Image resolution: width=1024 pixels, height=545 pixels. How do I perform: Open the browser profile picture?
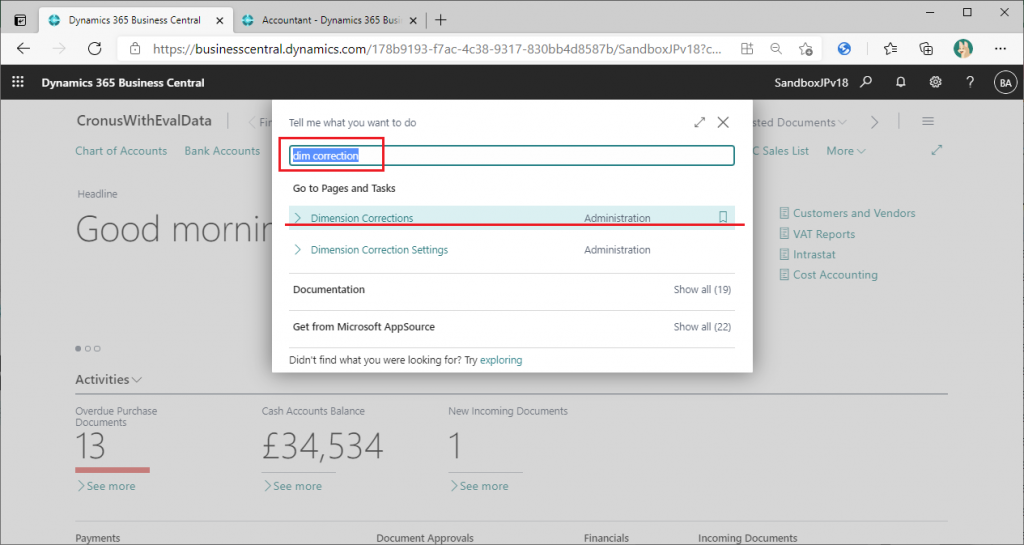963,48
